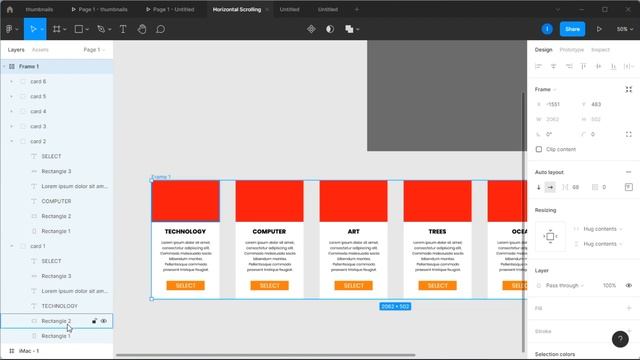Click SELECT button on COMPUTER card
Viewport: 640px width, 360px height.
click(269, 285)
